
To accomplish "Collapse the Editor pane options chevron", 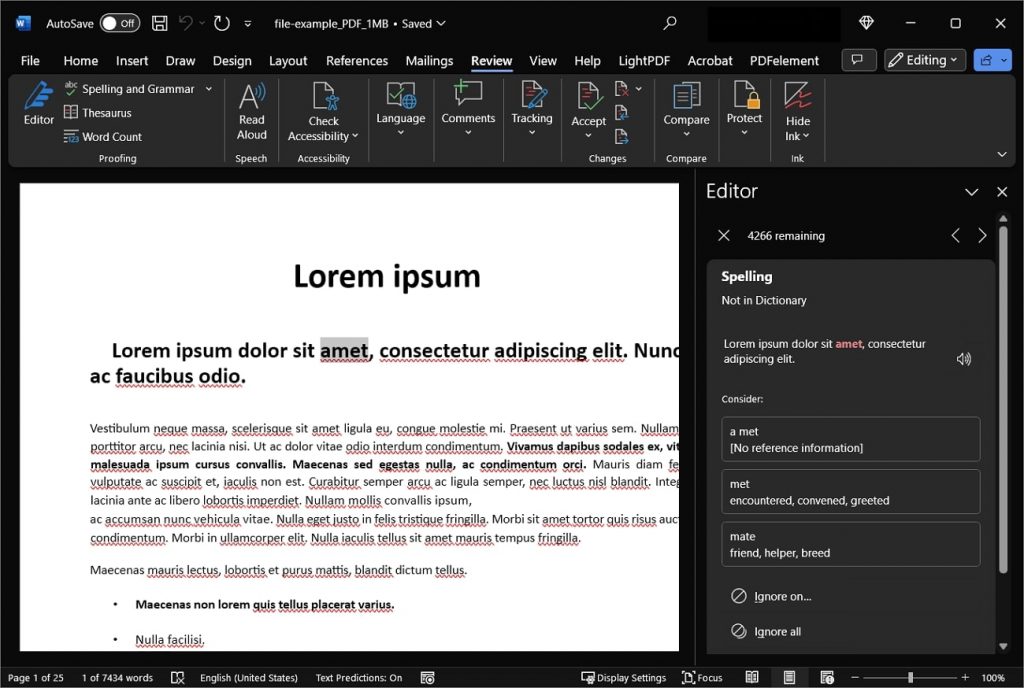I will 971,192.
